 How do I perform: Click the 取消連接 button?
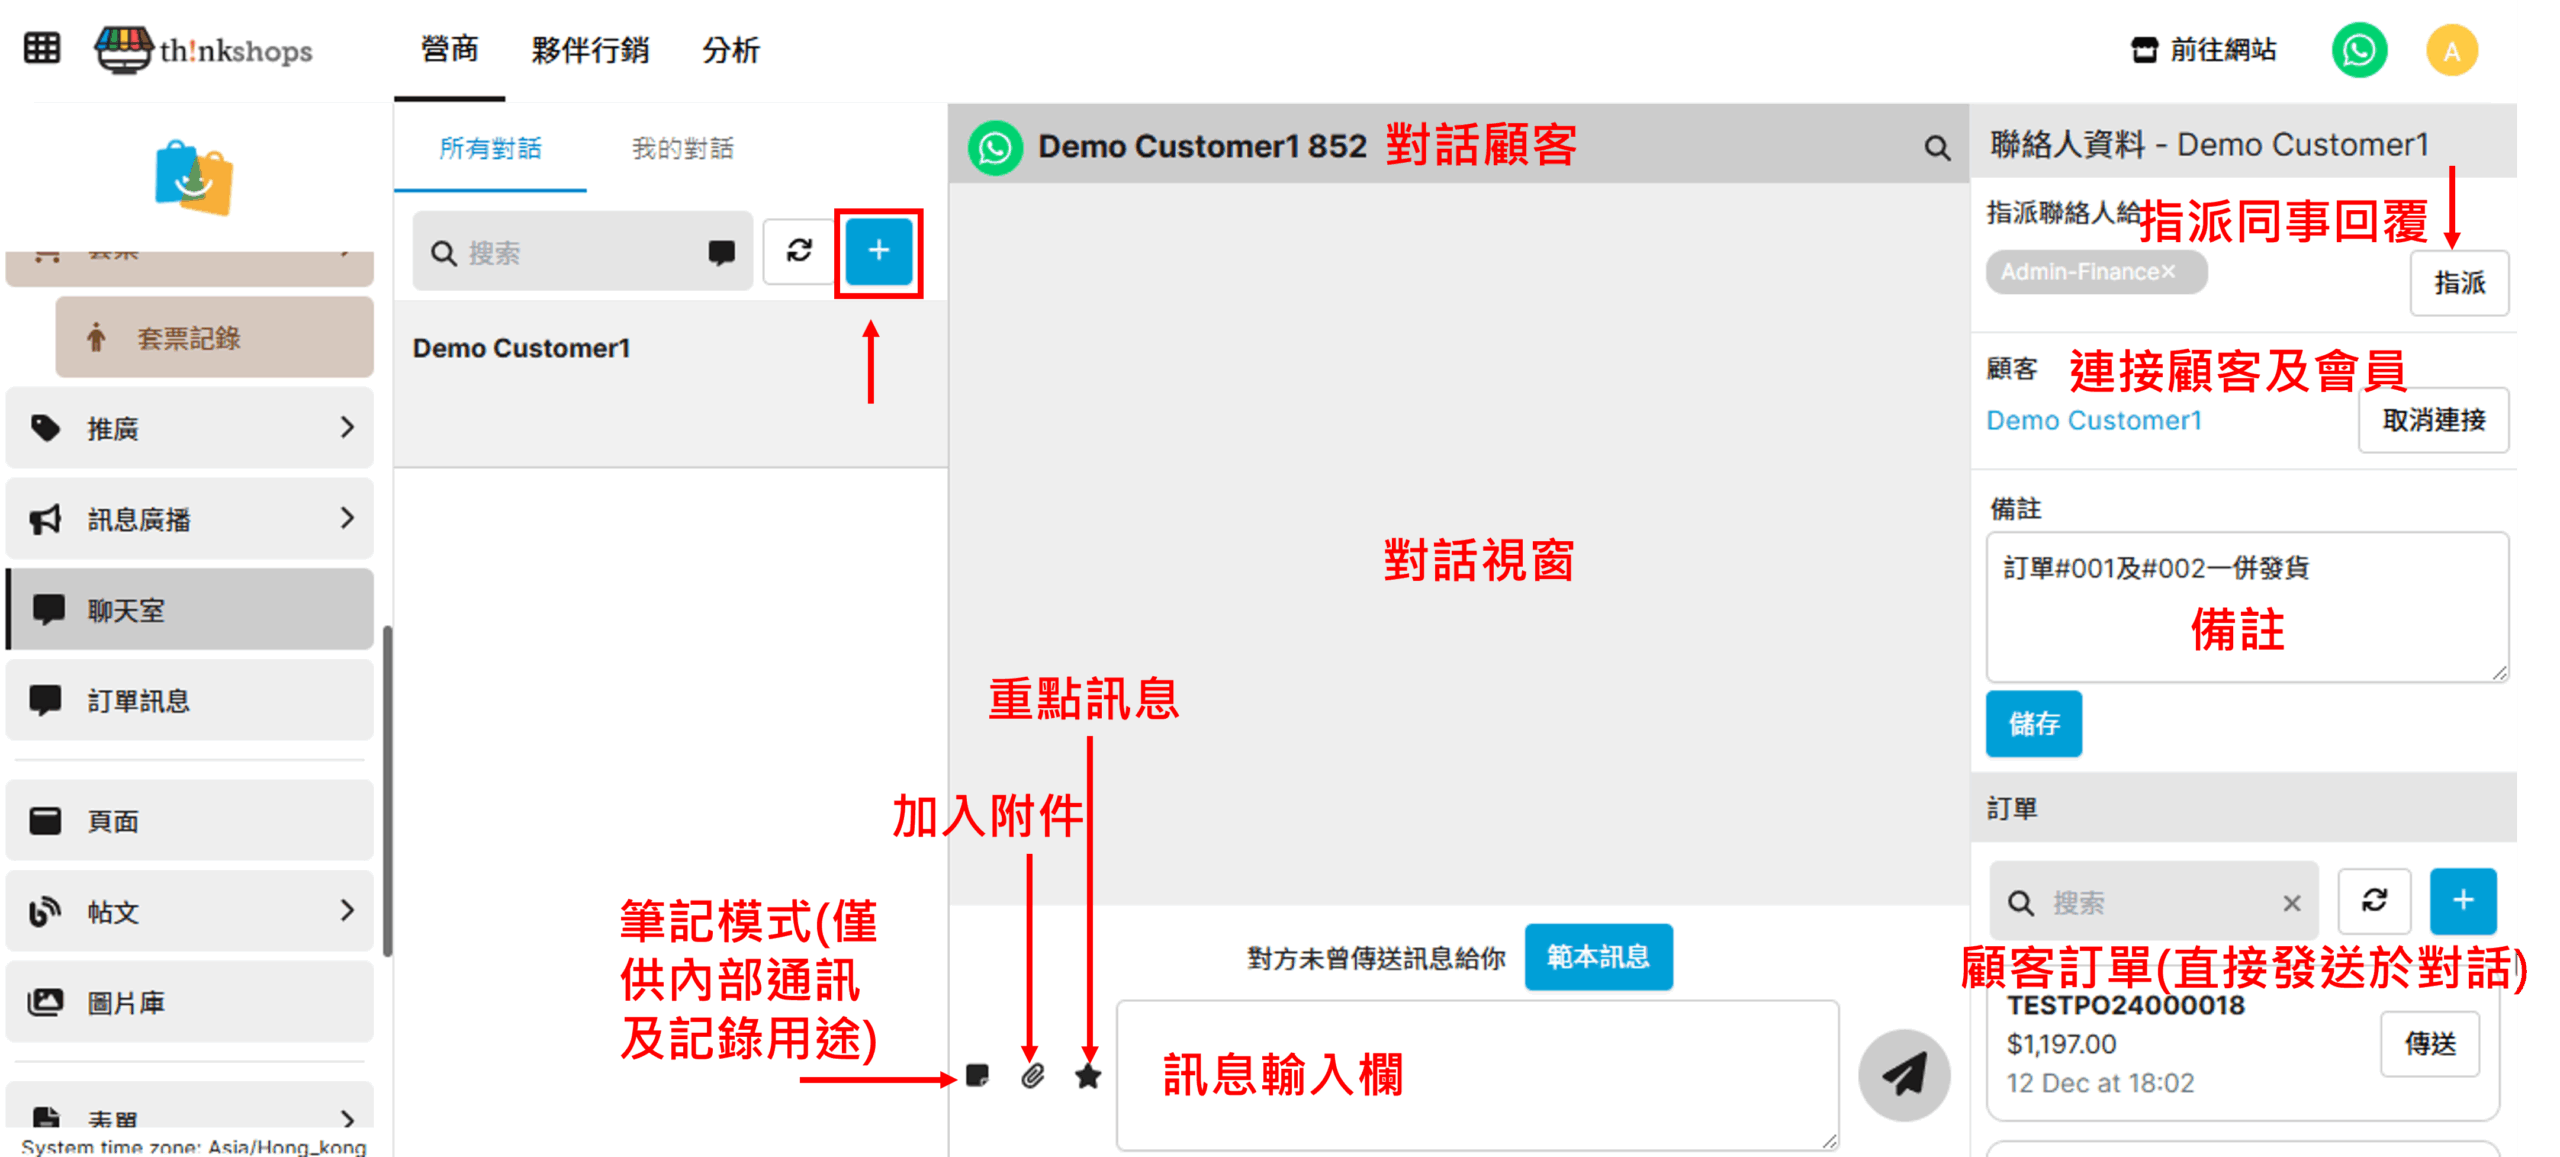2433,420
